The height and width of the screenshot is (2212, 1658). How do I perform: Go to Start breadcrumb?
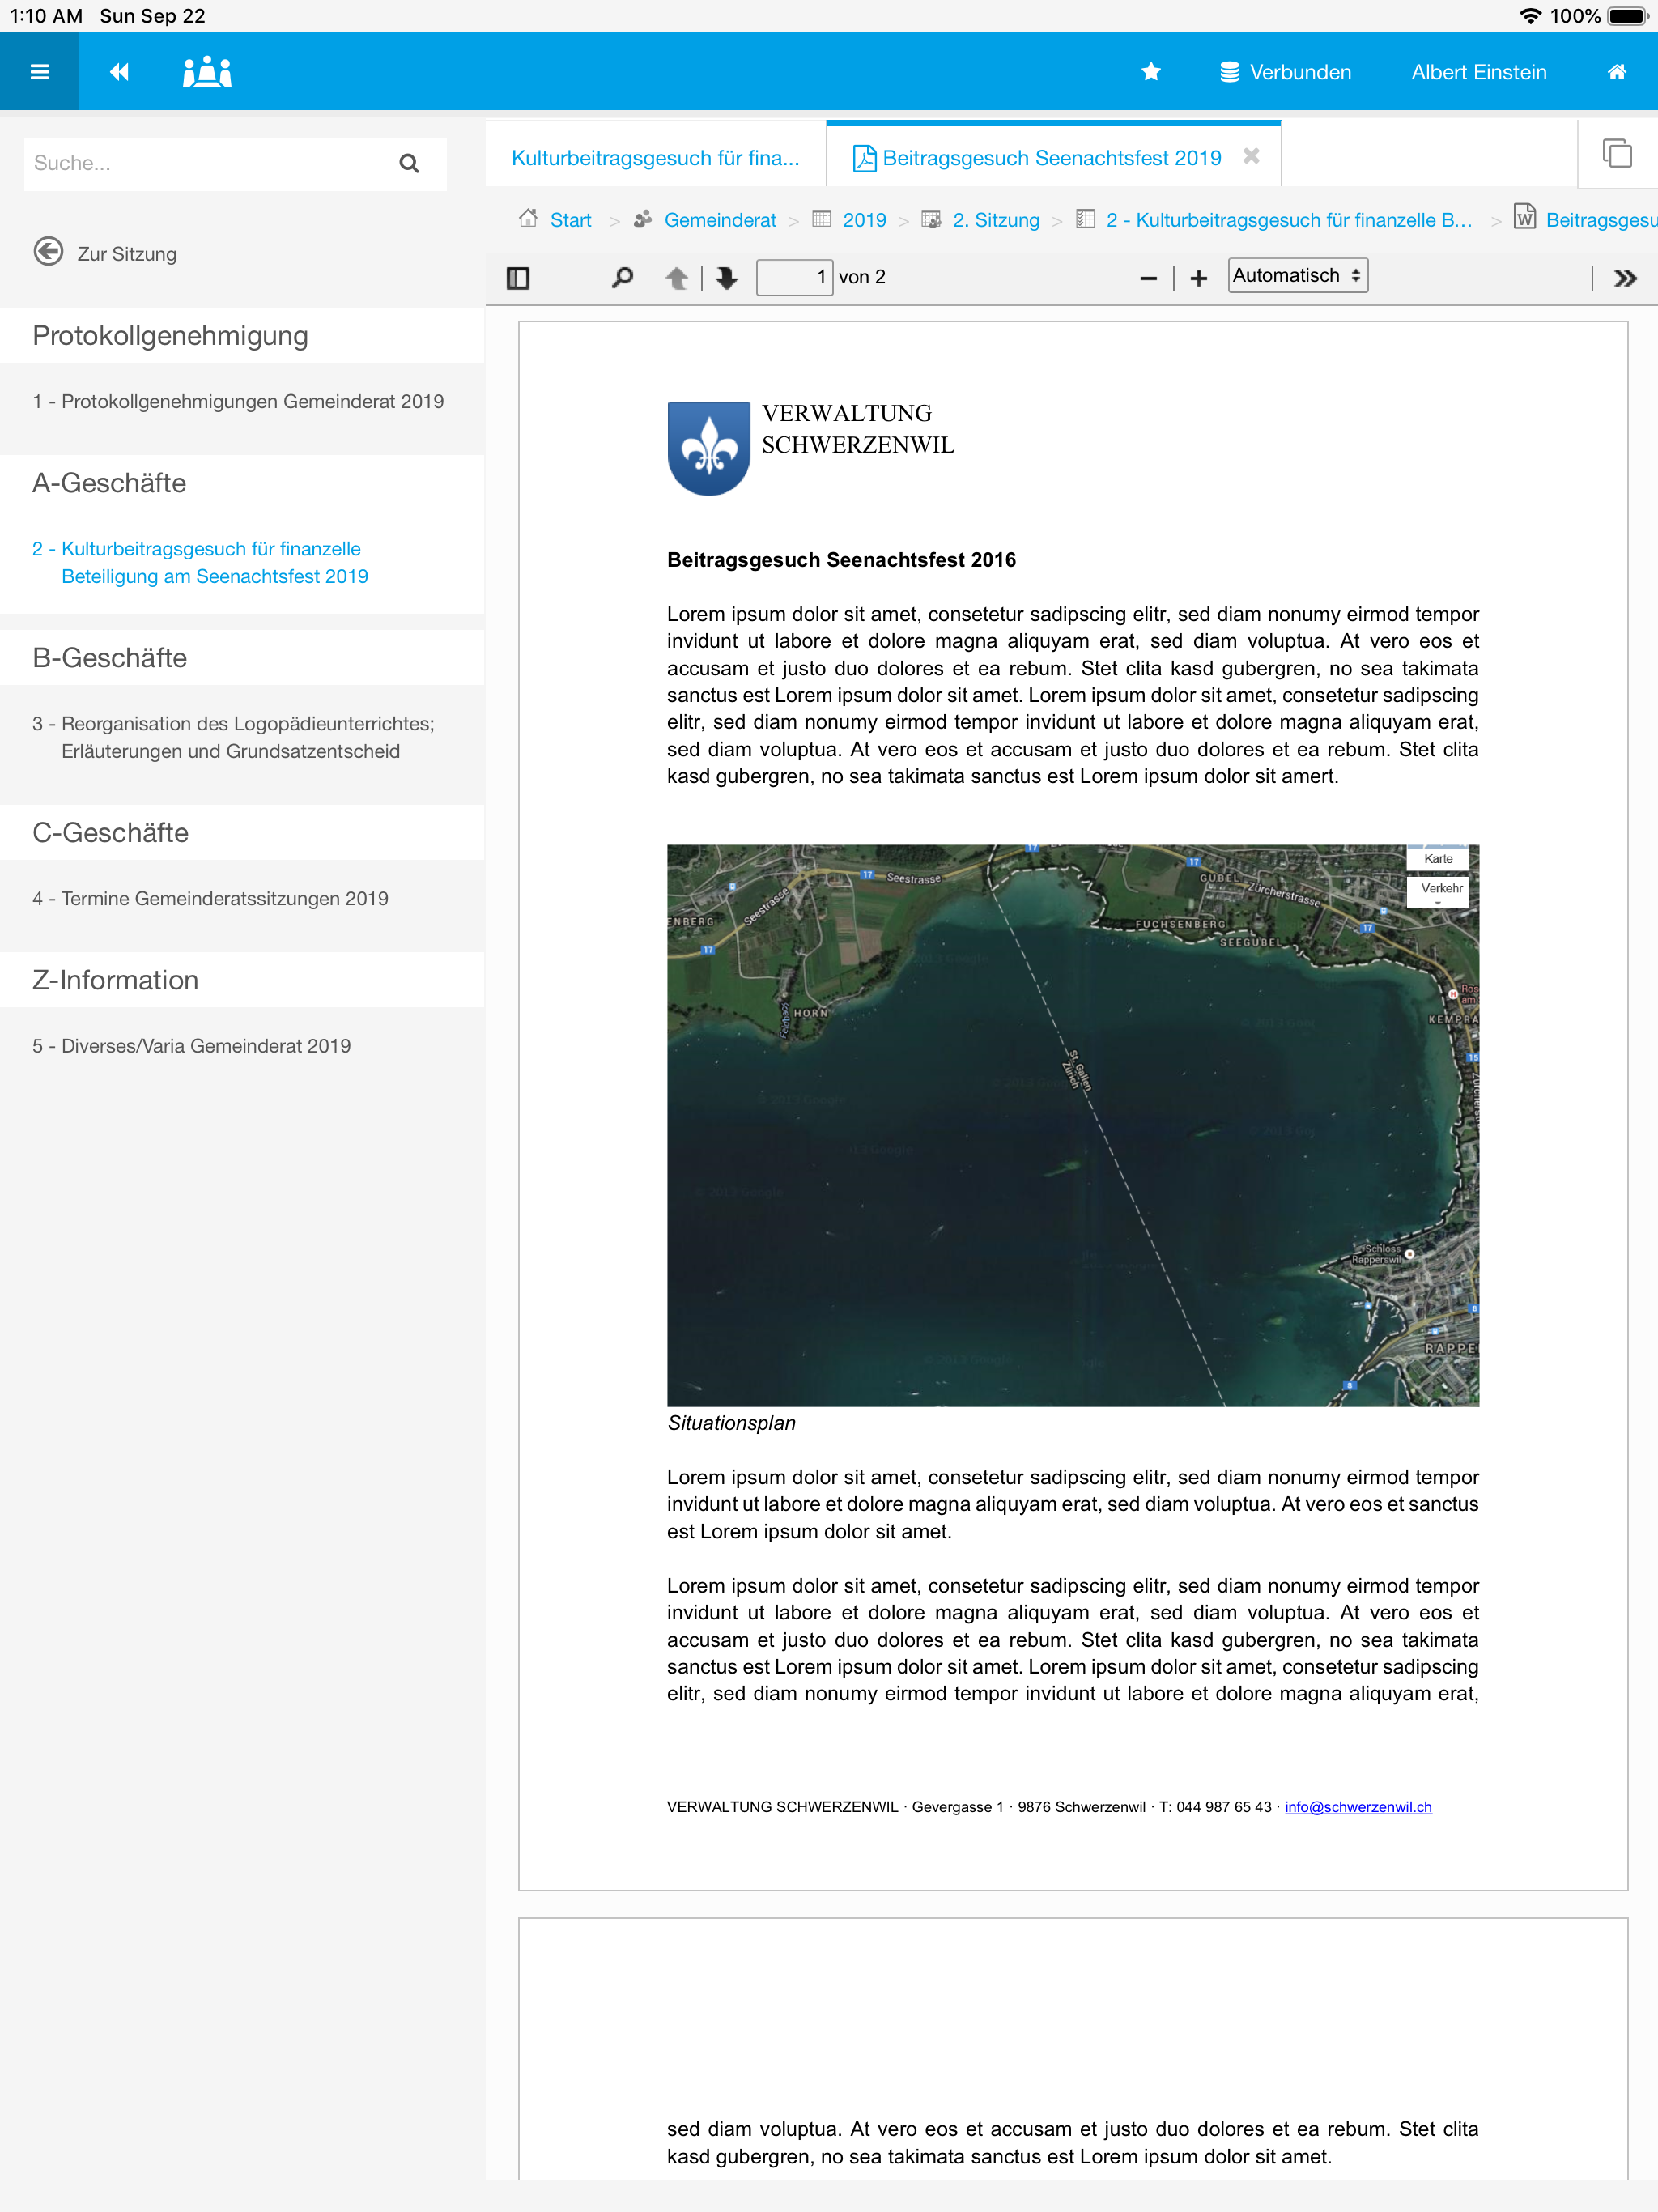pyautogui.click(x=555, y=219)
